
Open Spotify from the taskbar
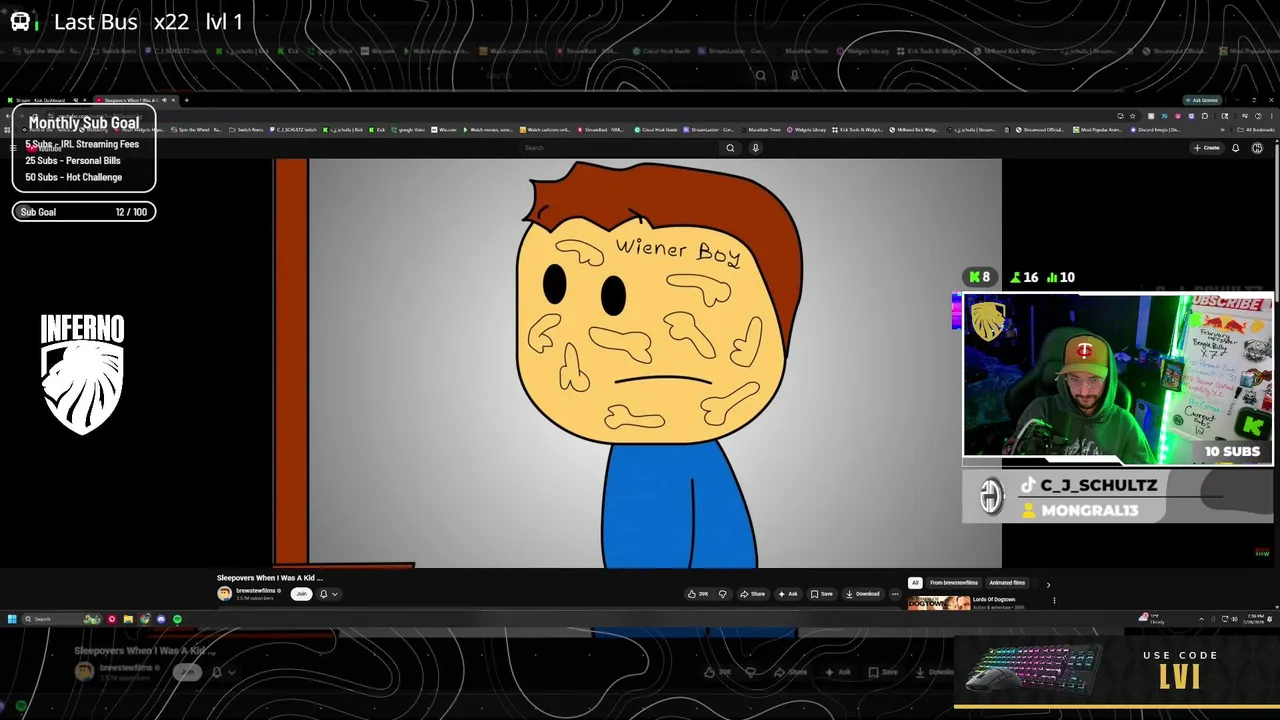pyautogui.click(x=177, y=619)
